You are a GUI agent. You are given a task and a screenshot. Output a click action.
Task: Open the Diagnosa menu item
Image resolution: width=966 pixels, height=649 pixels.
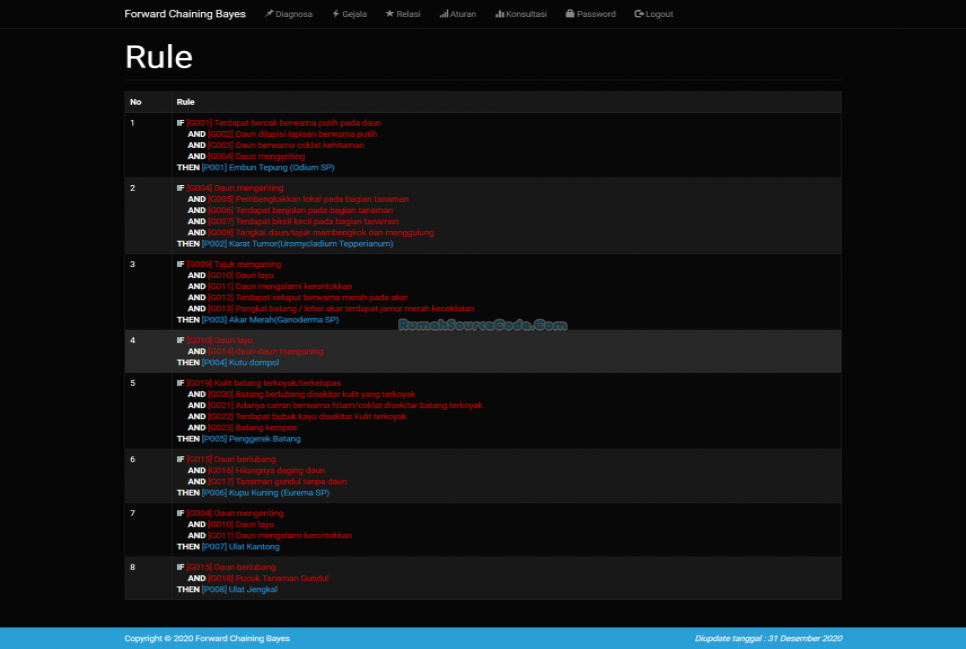coord(289,14)
